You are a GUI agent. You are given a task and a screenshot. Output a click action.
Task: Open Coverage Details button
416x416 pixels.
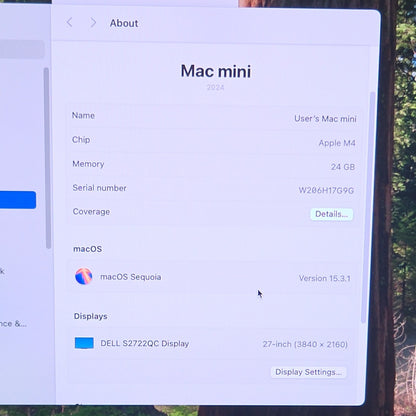pyautogui.click(x=332, y=214)
